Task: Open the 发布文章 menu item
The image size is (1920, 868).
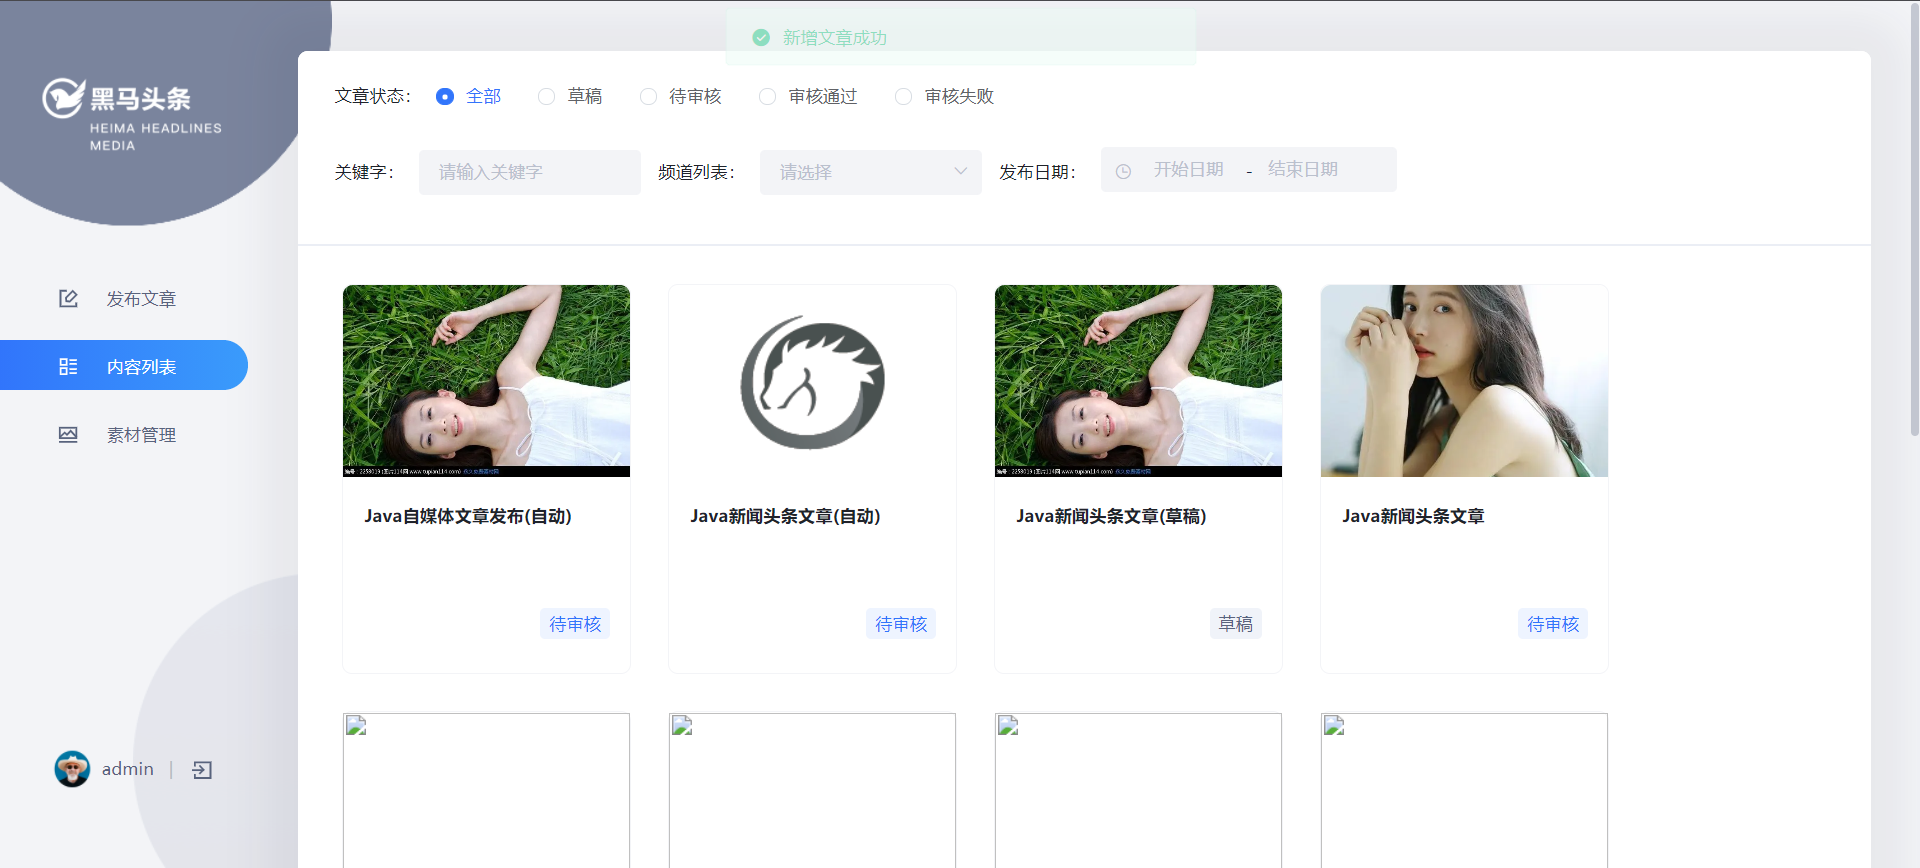Action: pos(124,298)
